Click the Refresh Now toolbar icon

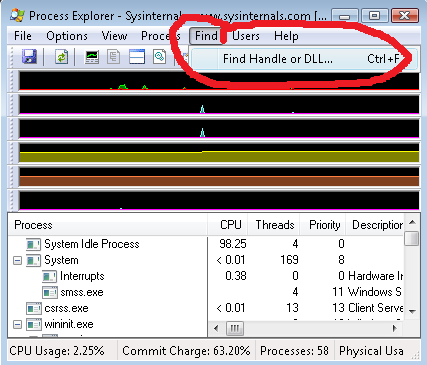pos(61,57)
